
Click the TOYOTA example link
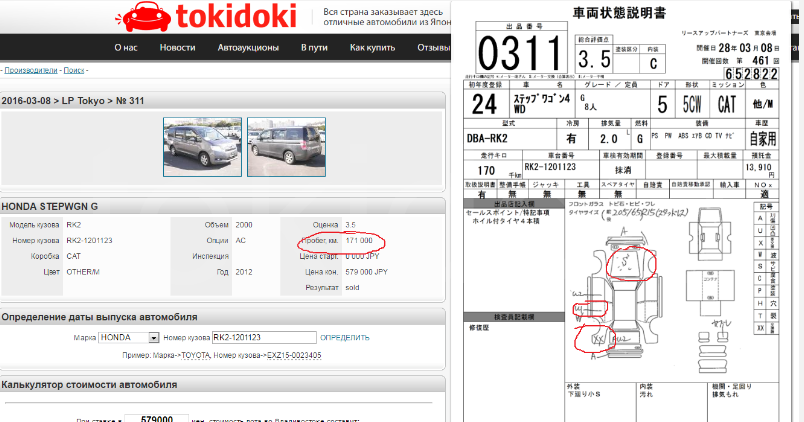195,355
